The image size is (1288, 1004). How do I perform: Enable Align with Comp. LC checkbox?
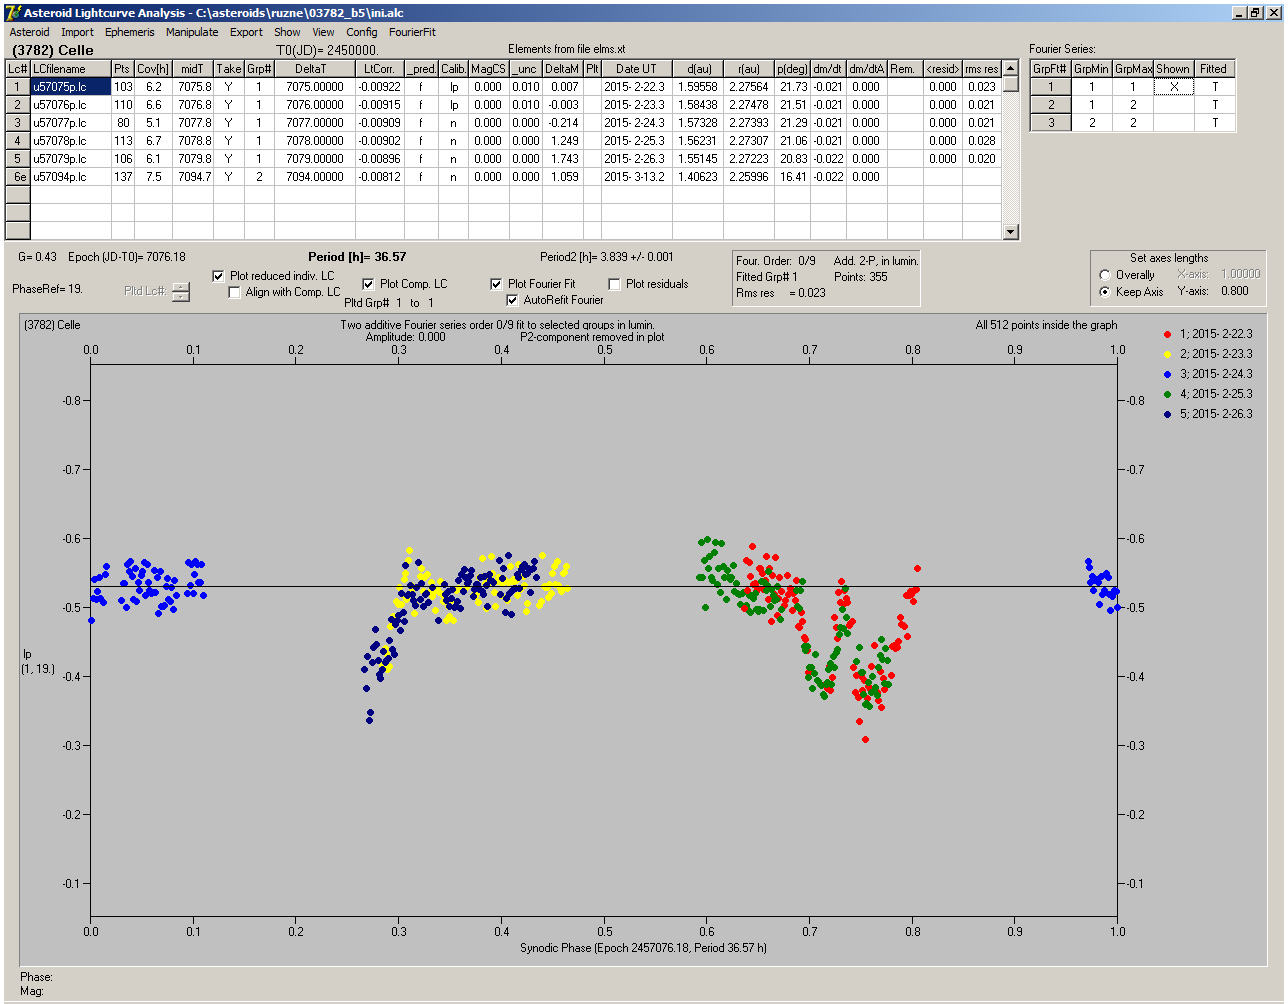pos(235,292)
